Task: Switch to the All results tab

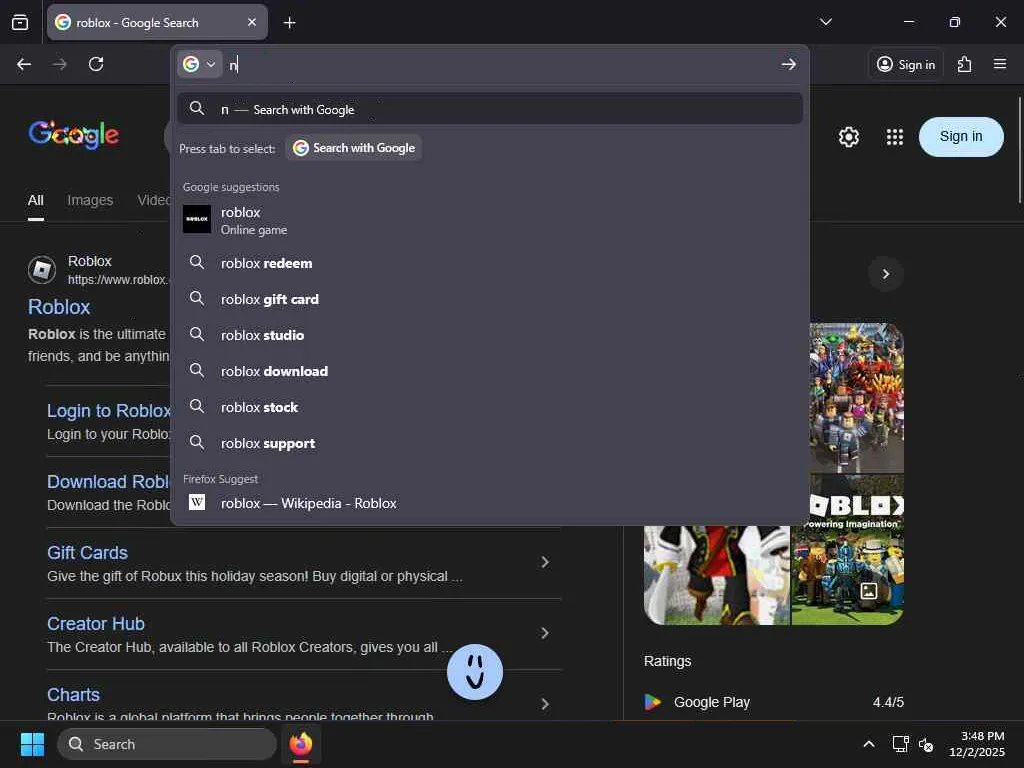Action: [36, 200]
